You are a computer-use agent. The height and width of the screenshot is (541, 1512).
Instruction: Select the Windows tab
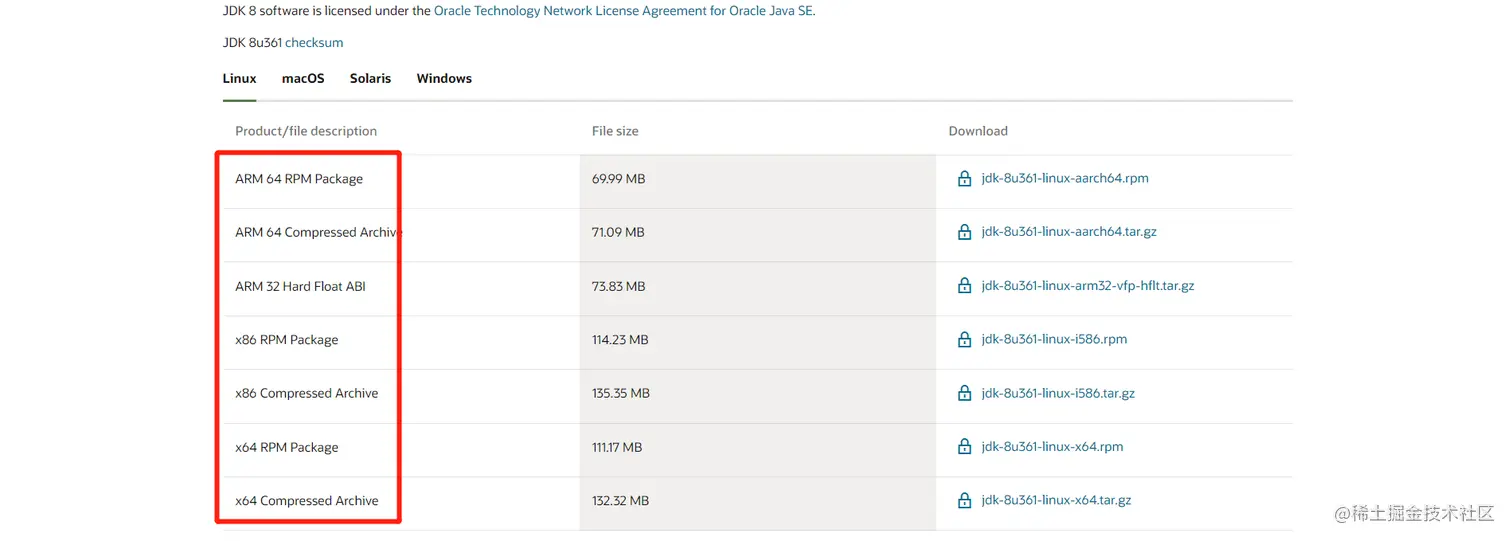(x=444, y=78)
